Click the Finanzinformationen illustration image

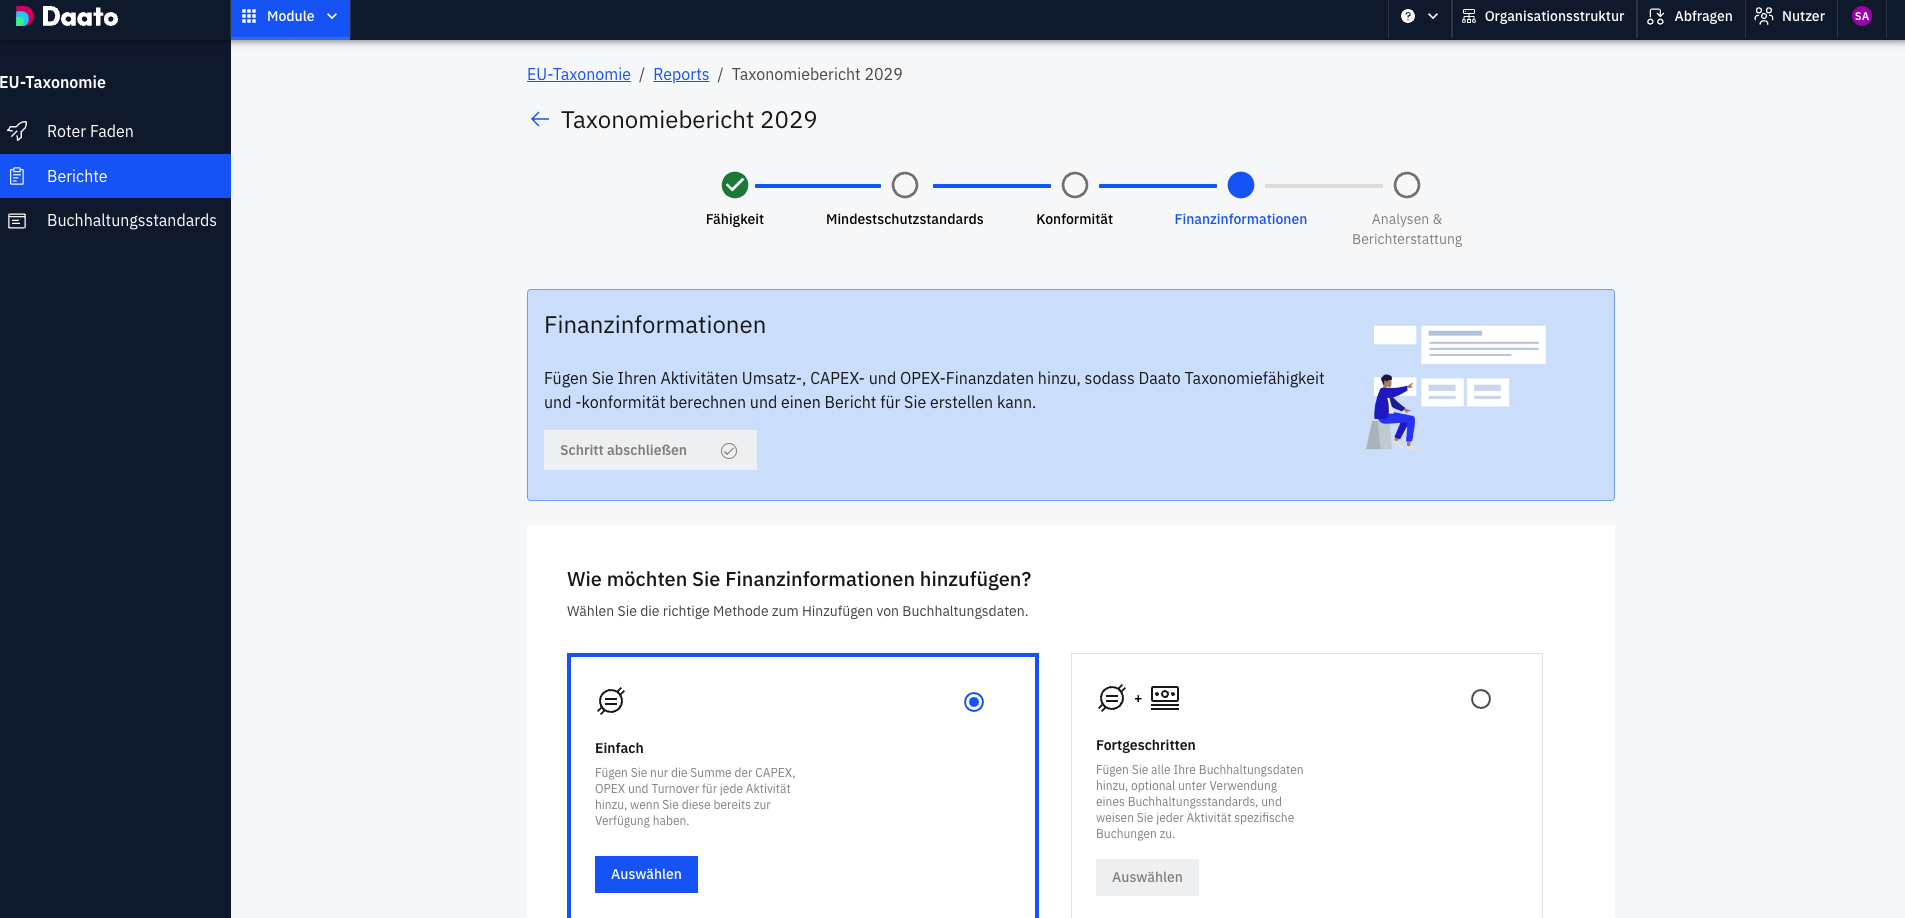click(x=1455, y=387)
